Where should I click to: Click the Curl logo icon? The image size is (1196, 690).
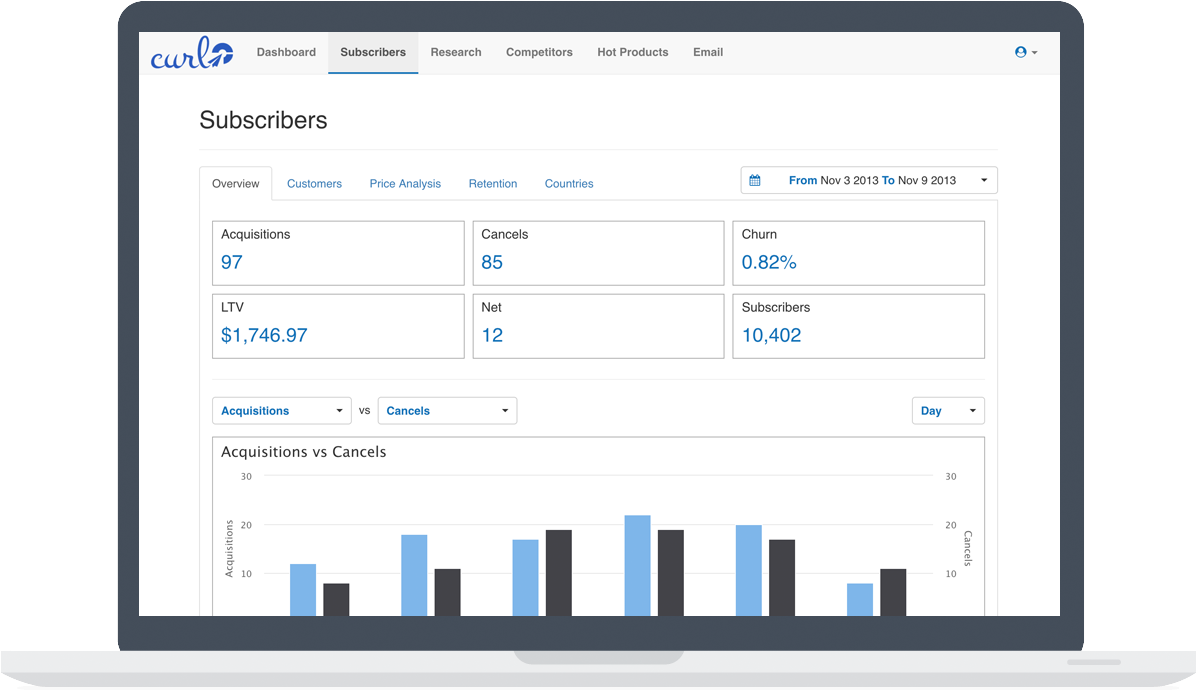click(x=192, y=53)
